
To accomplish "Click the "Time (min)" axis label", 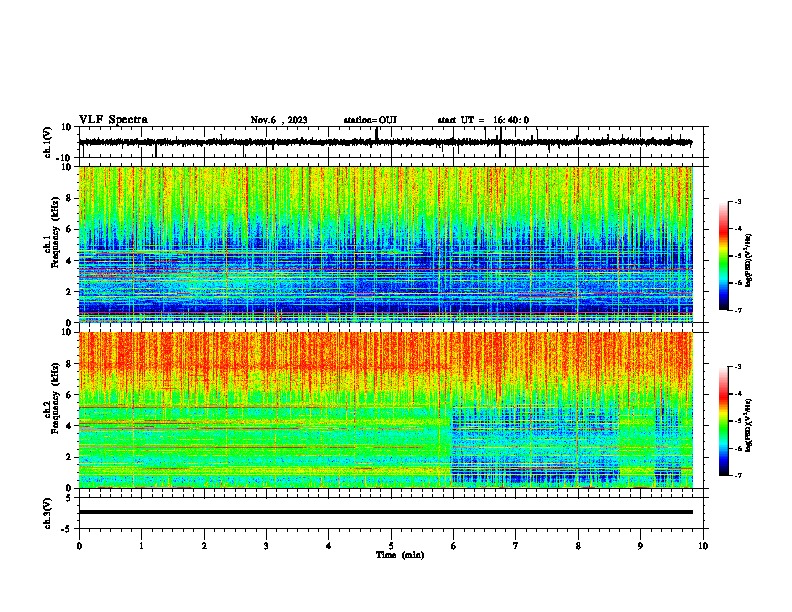I will click(400, 555).
